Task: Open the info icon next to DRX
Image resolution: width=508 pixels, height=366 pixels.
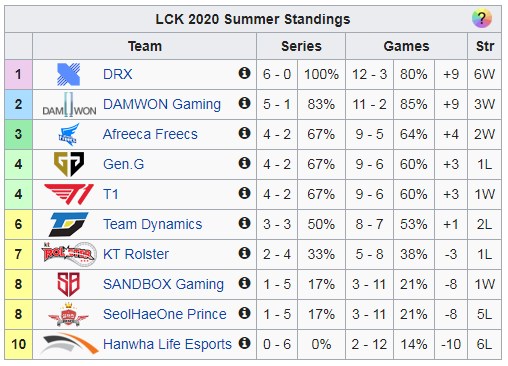Action: [x=244, y=73]
